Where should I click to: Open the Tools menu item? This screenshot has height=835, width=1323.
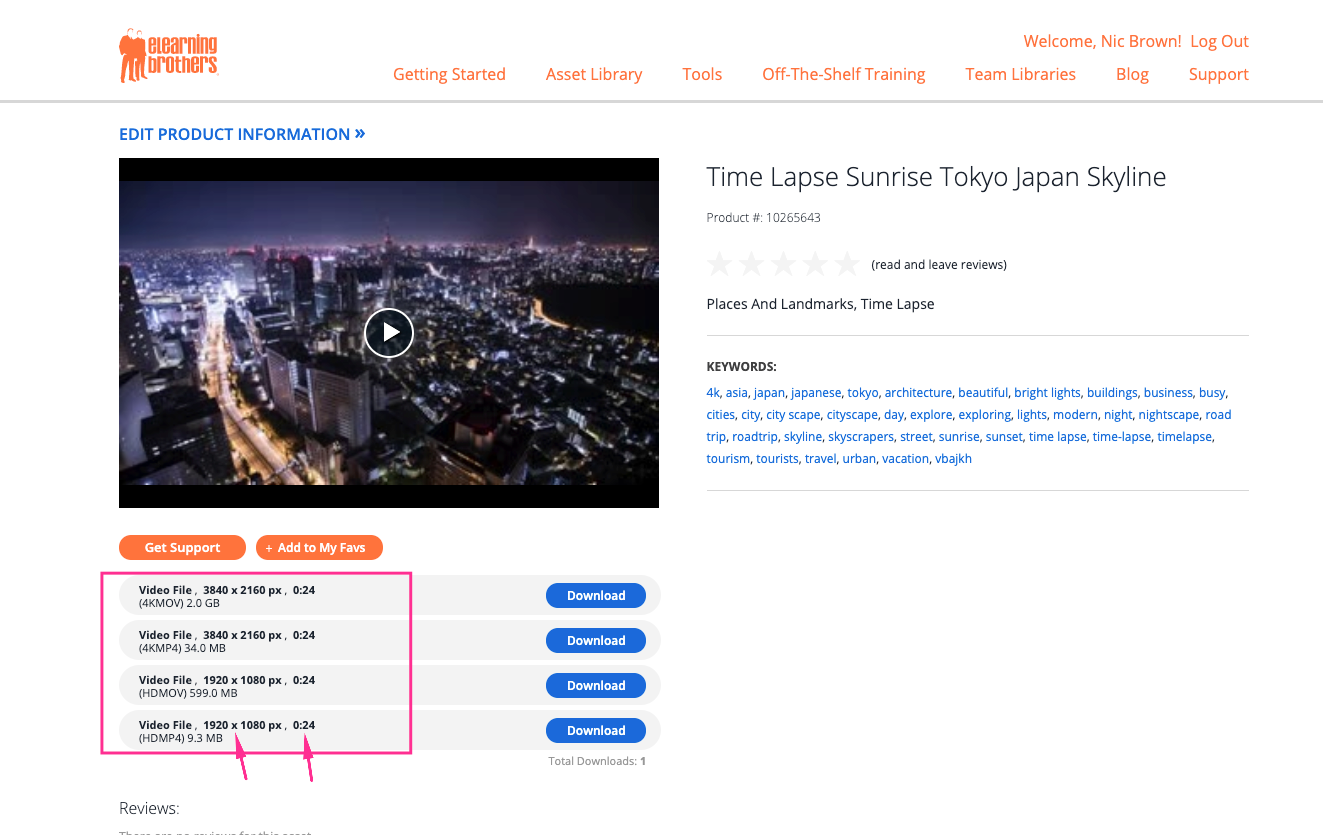(702, 74)
